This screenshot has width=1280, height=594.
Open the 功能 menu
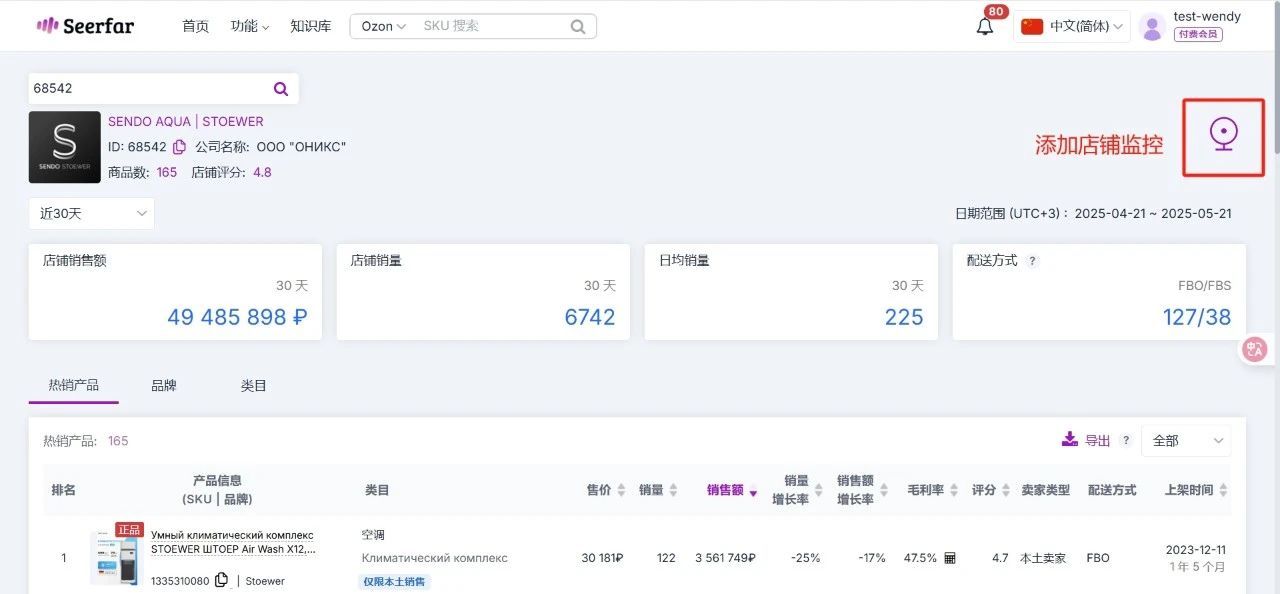pyautogui.click(x=250, y=26)
